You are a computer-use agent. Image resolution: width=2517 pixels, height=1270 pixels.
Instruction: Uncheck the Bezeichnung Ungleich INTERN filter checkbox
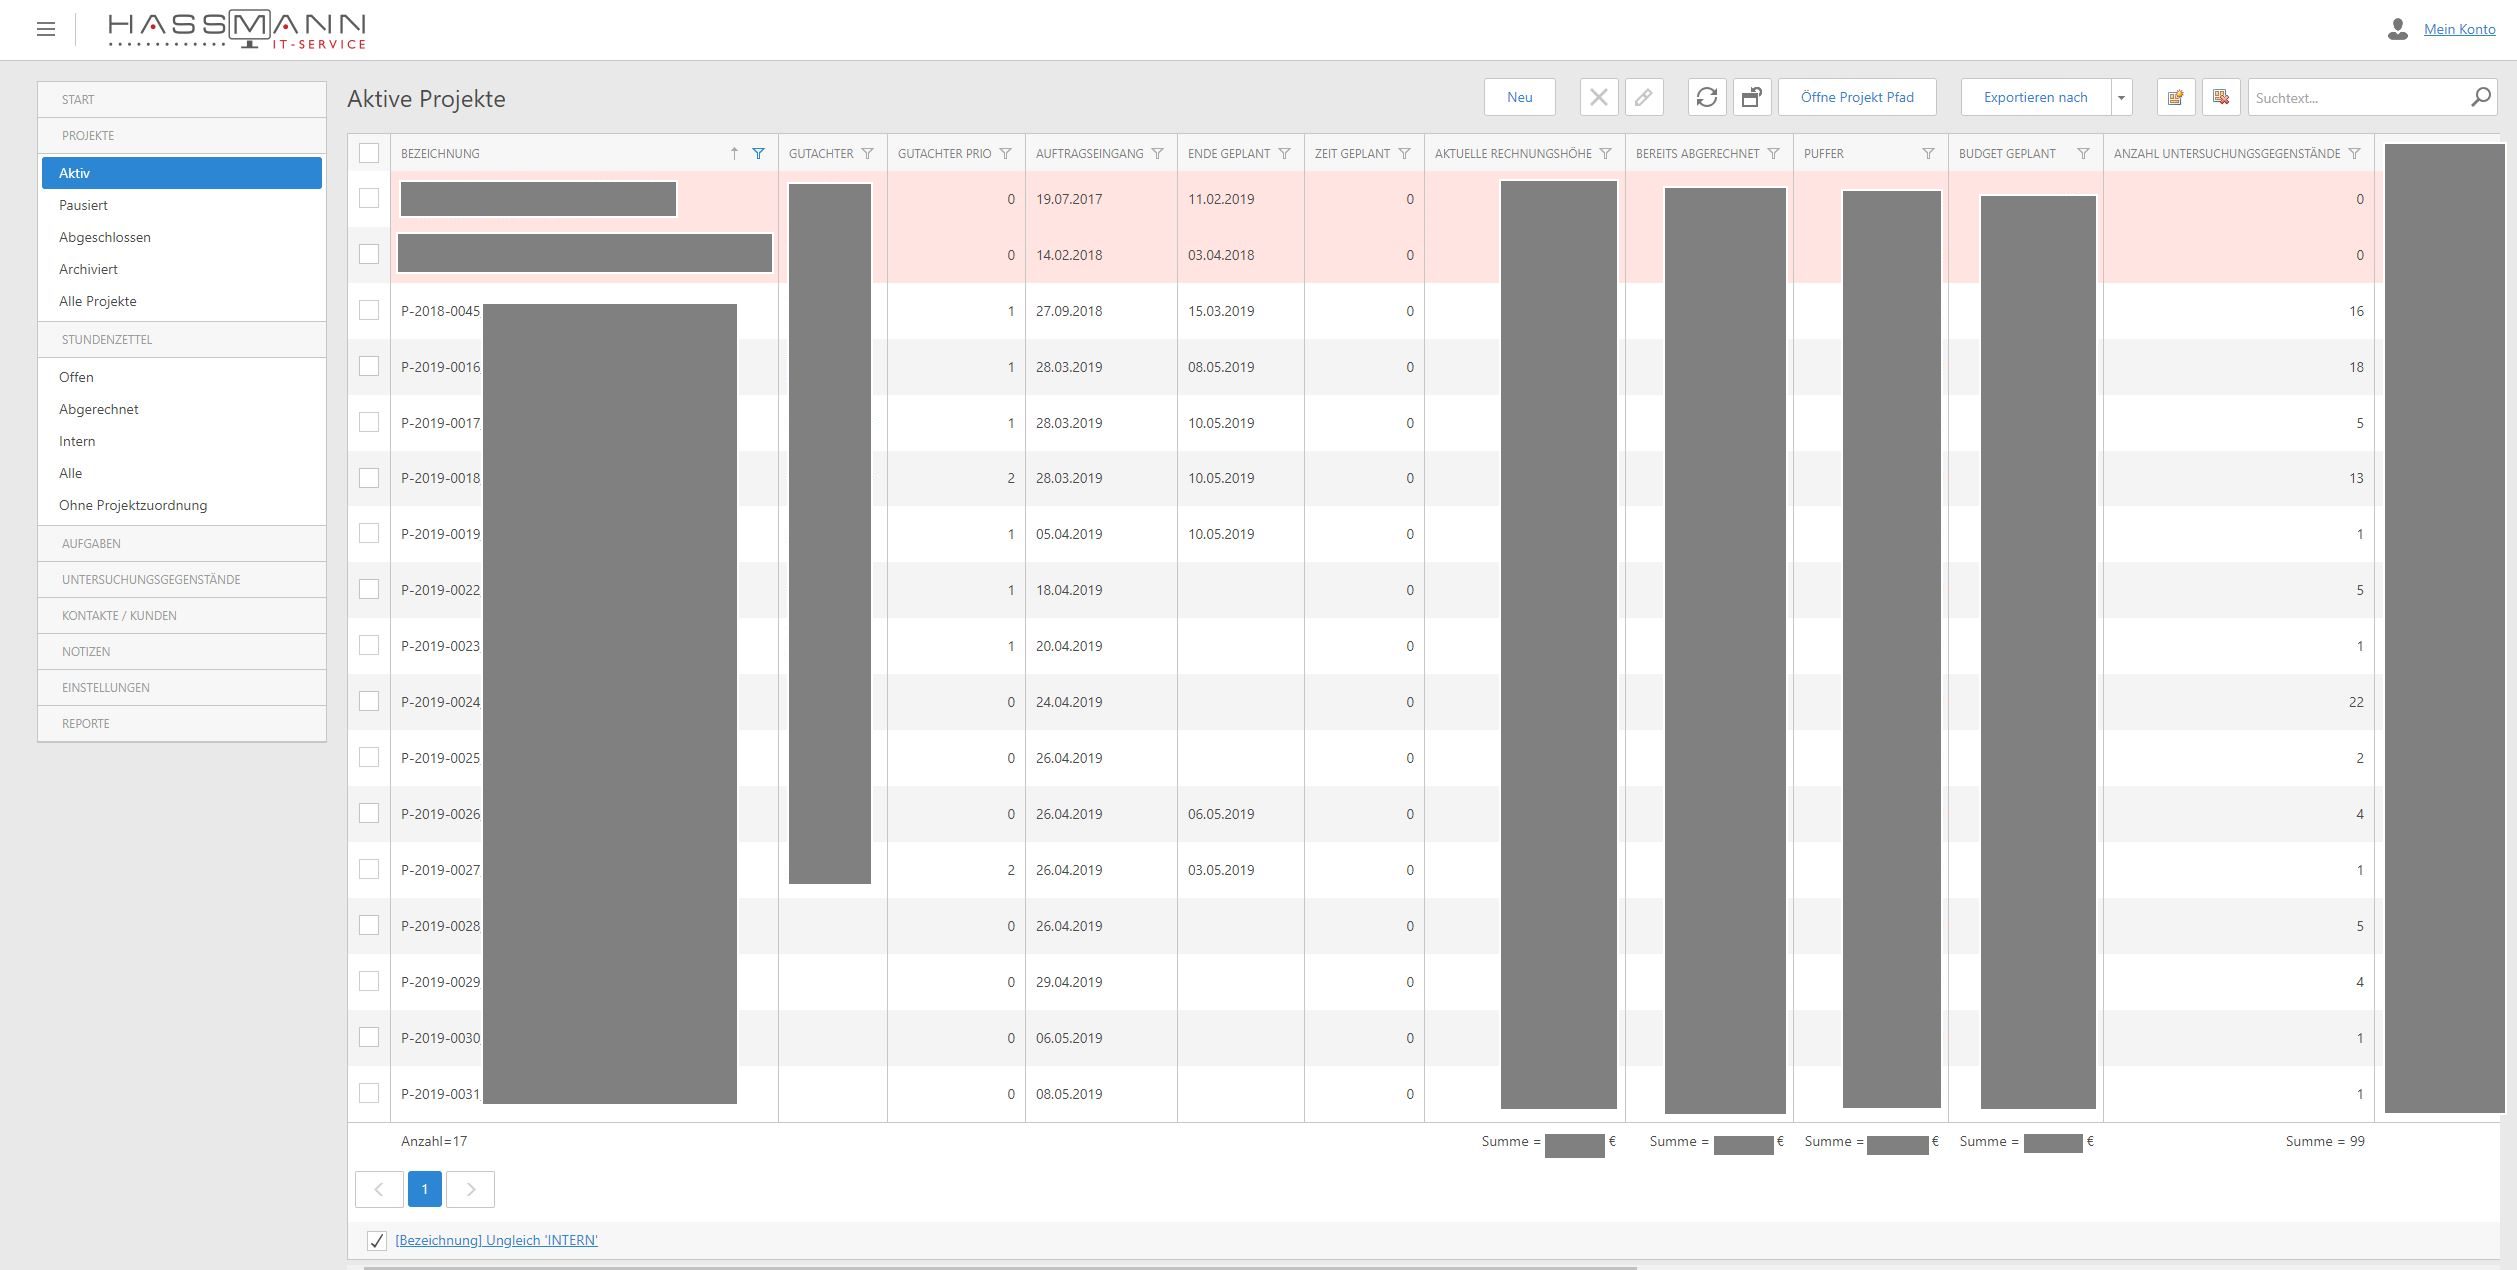376,1240
